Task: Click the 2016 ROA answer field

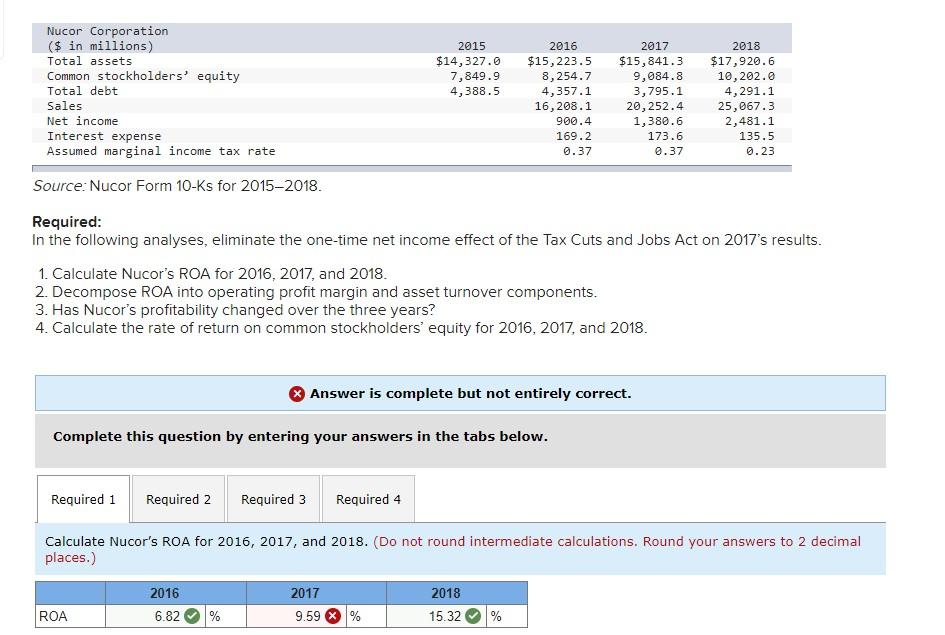Action: 155,616
